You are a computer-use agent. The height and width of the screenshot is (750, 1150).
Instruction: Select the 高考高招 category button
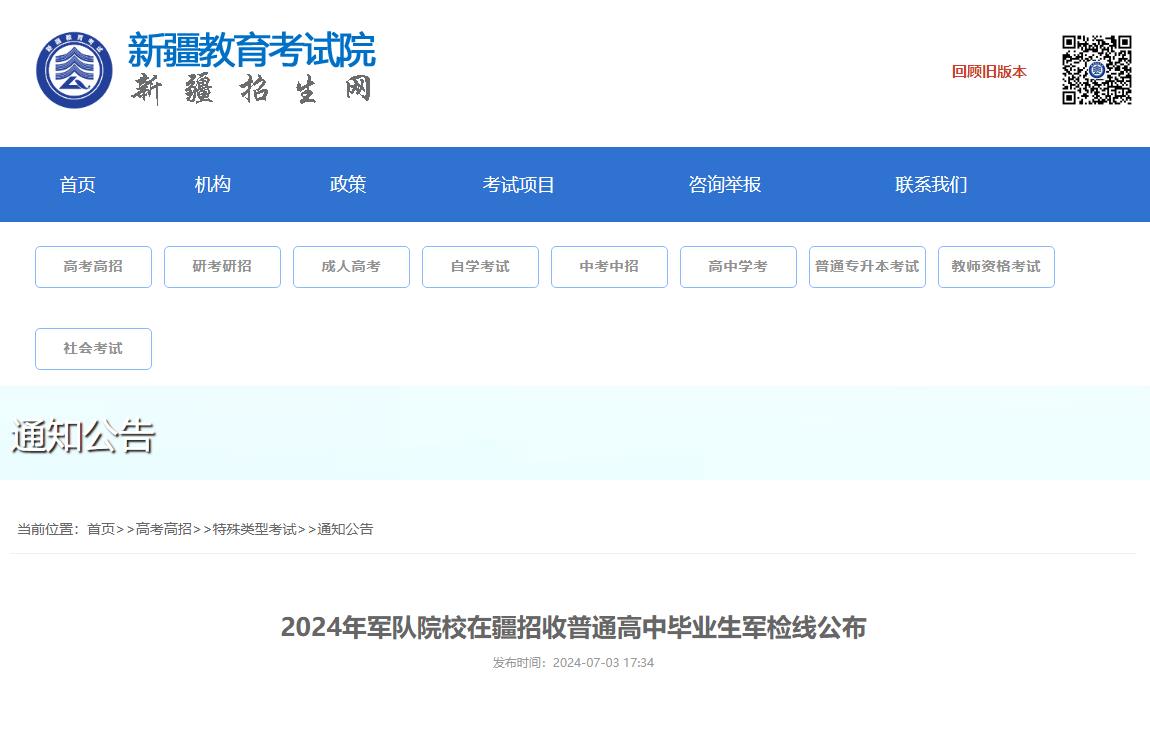[93, 266]
